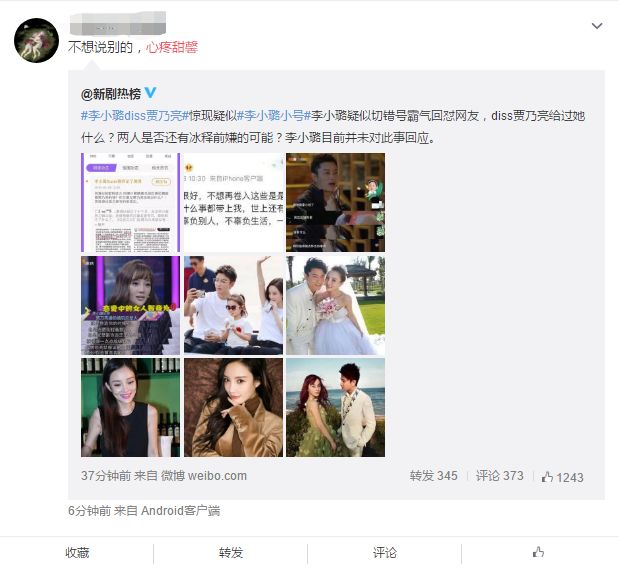Click the poster's round avatar picture
Viewport: 619px width, 570px height.
(x=36, y=40)
